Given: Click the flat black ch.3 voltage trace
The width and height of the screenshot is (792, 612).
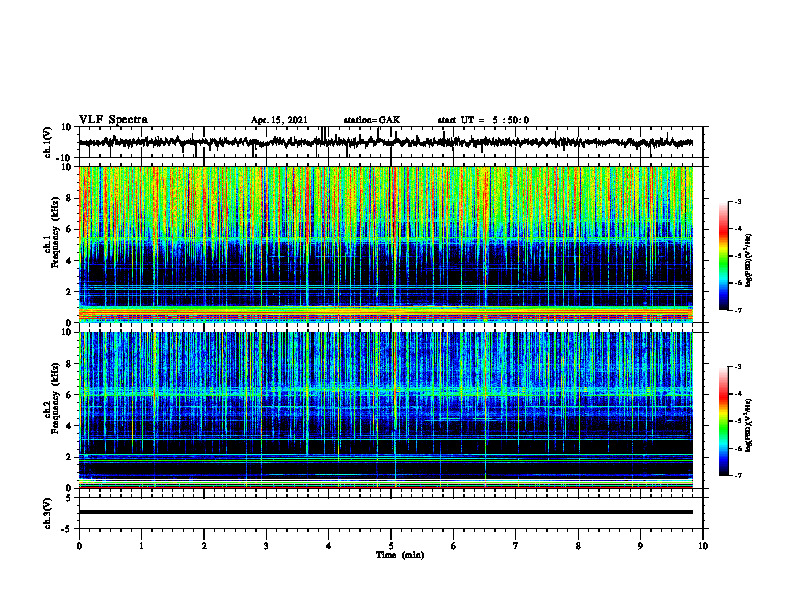Looking at the screenshot, I should (386, 512).
